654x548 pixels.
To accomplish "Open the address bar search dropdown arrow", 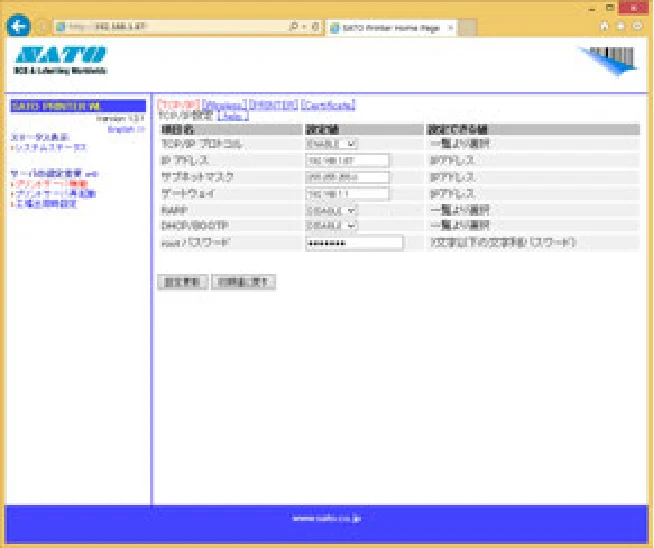I will 304,27.
